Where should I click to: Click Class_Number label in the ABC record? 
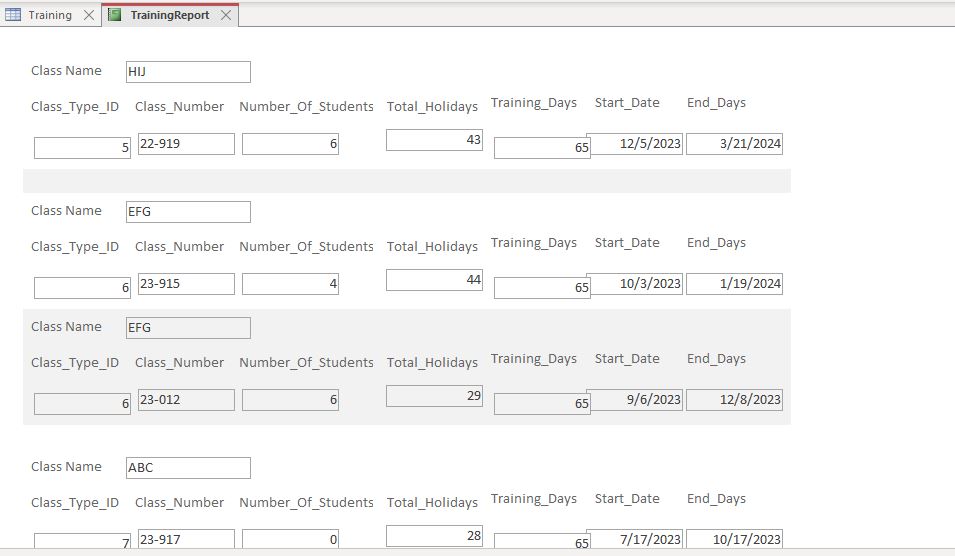click(x=180, y=502)
